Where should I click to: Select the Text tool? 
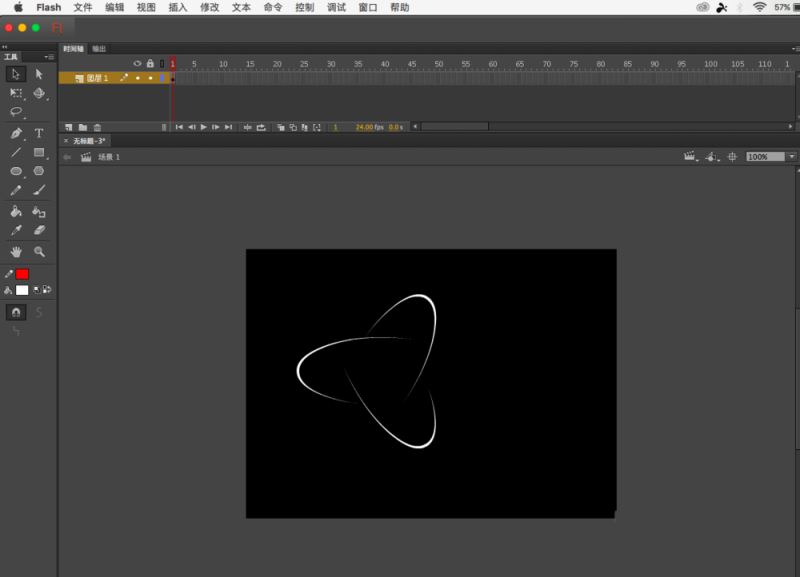tap(39, 133)
